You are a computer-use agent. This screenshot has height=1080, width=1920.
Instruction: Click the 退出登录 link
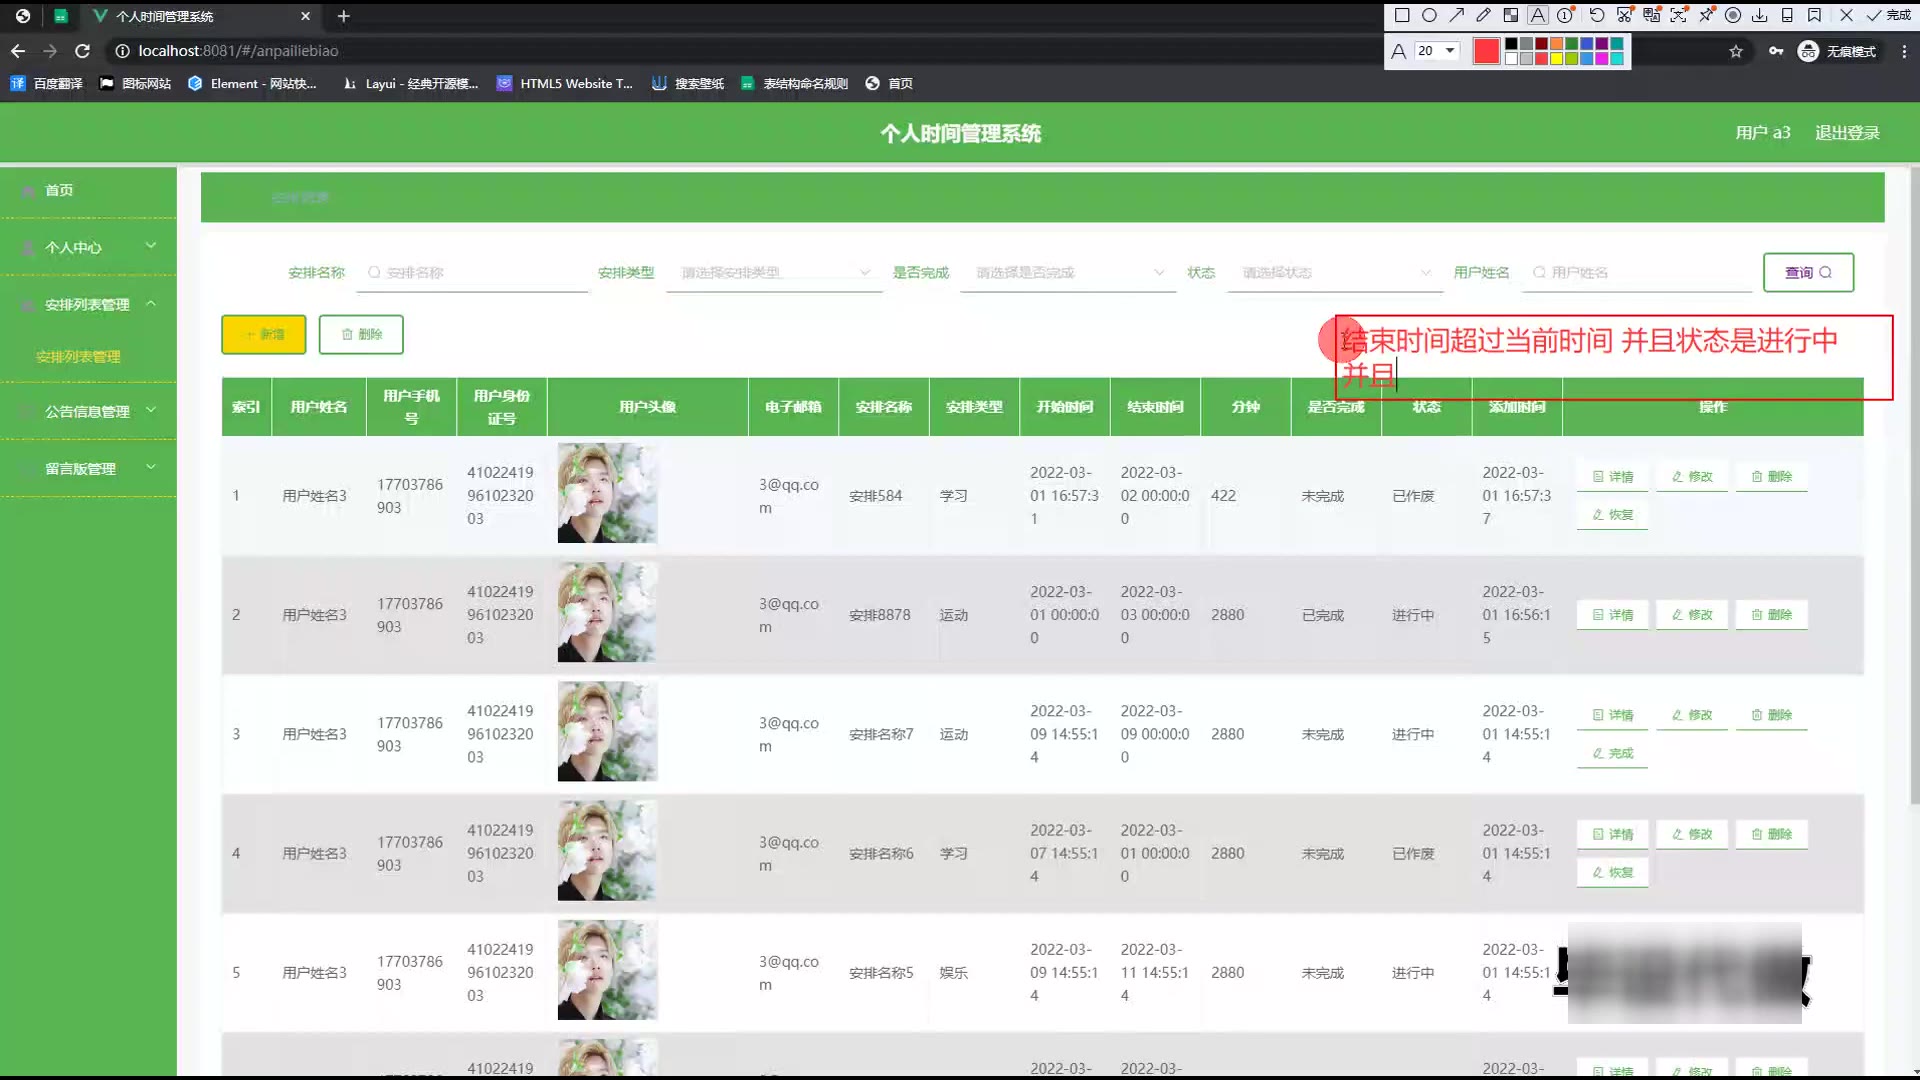click(x=1847, y=133)
